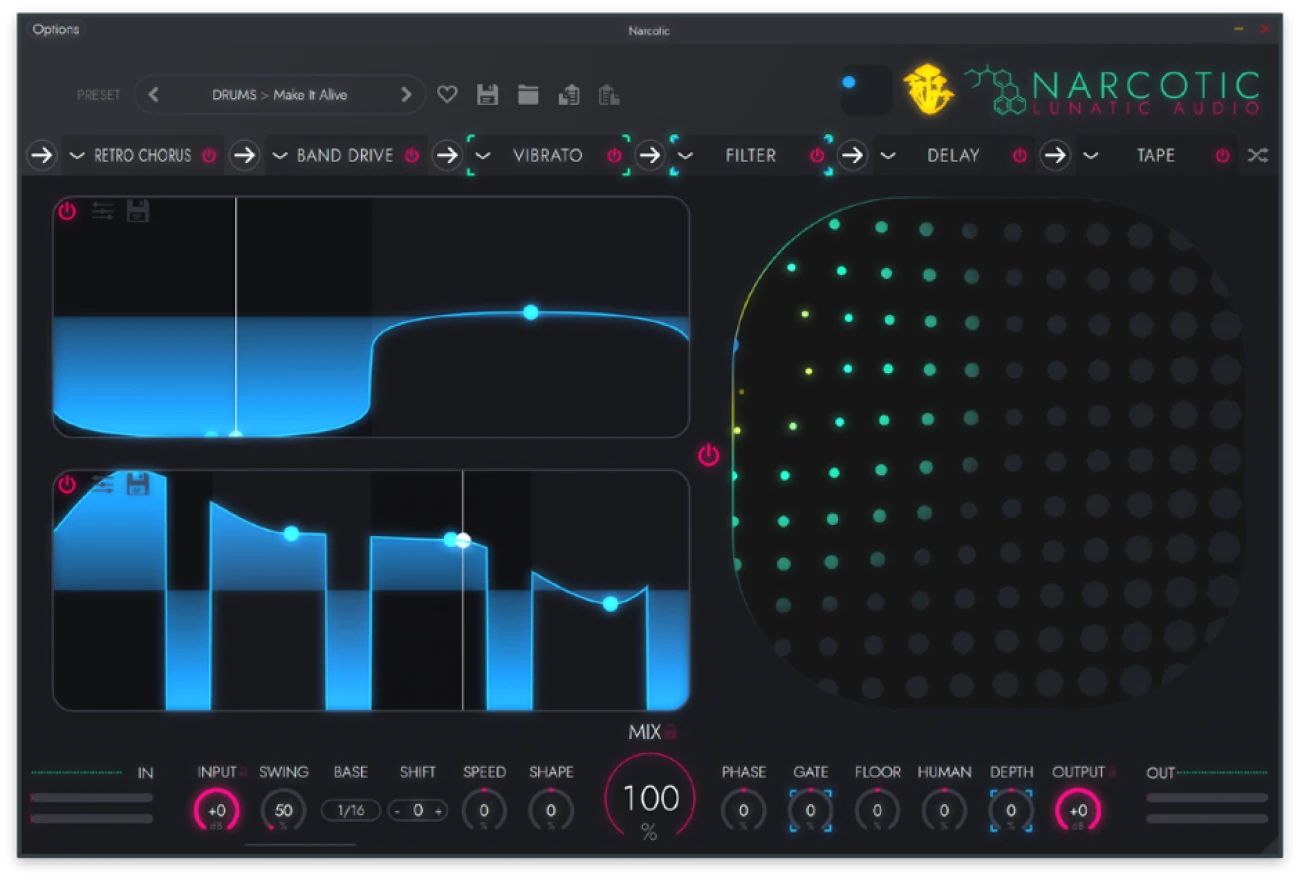1300x880 pixels.
Task: Click the copy settings icon near presets
Action: pos(569,95)
